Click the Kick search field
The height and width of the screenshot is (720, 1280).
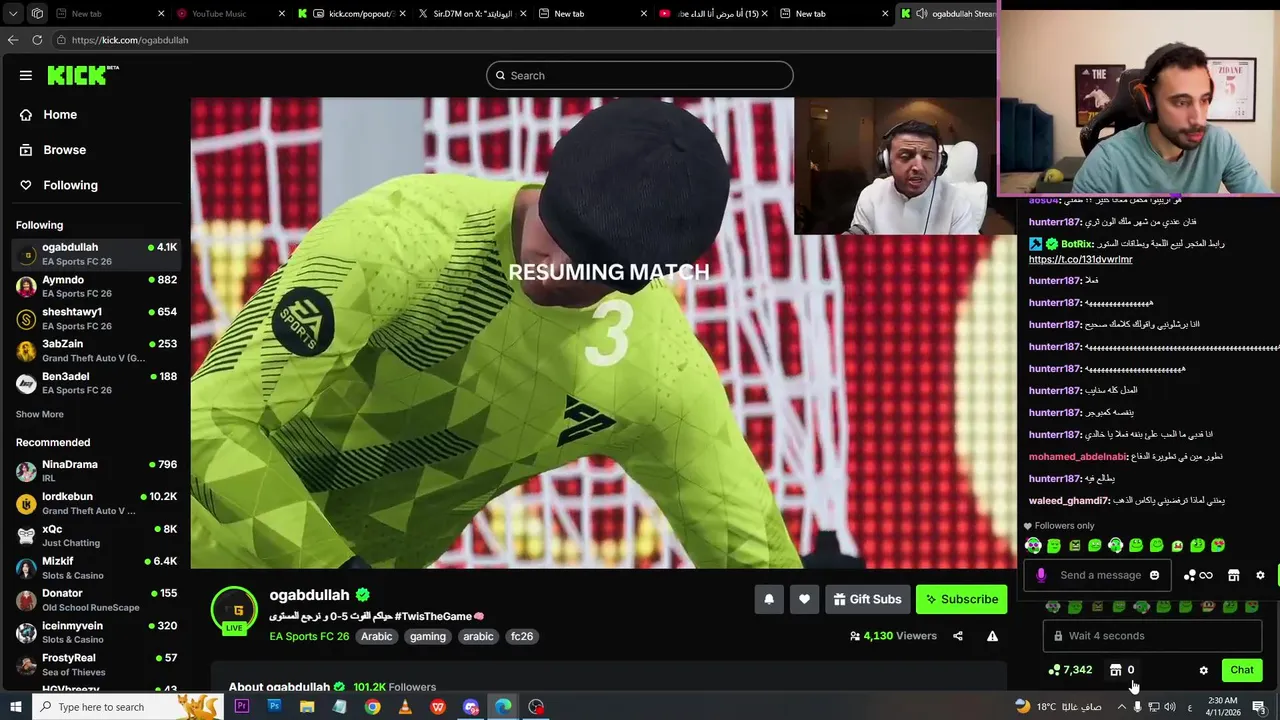[x=640, y=75]
